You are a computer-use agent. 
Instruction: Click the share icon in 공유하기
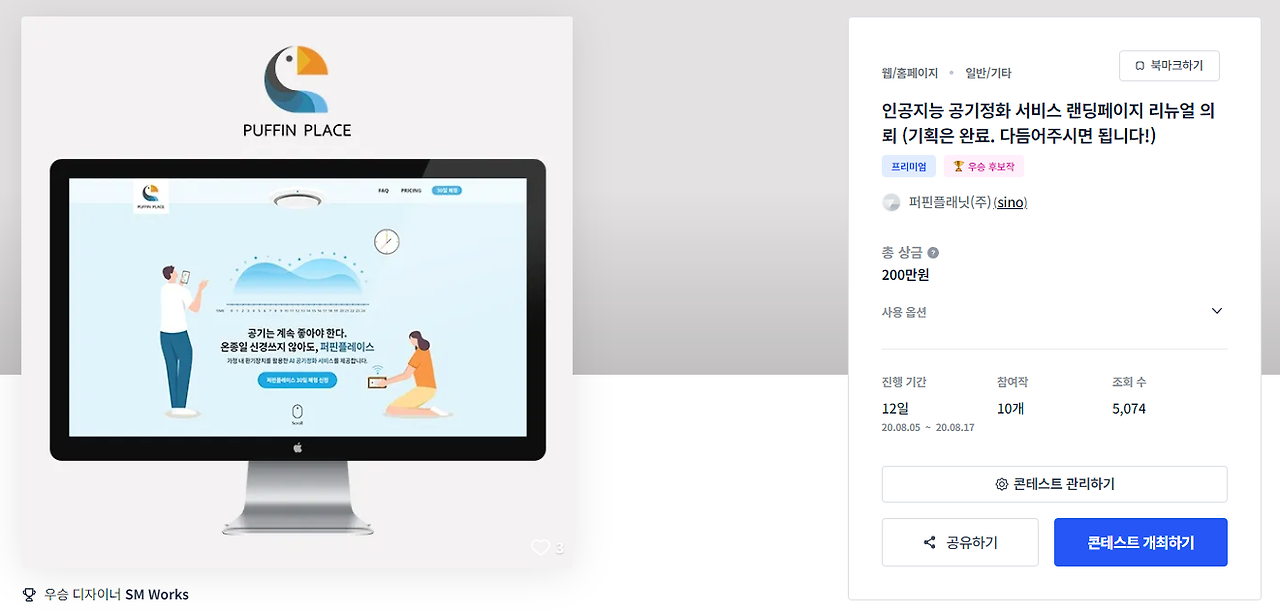(x=929, y=543)
